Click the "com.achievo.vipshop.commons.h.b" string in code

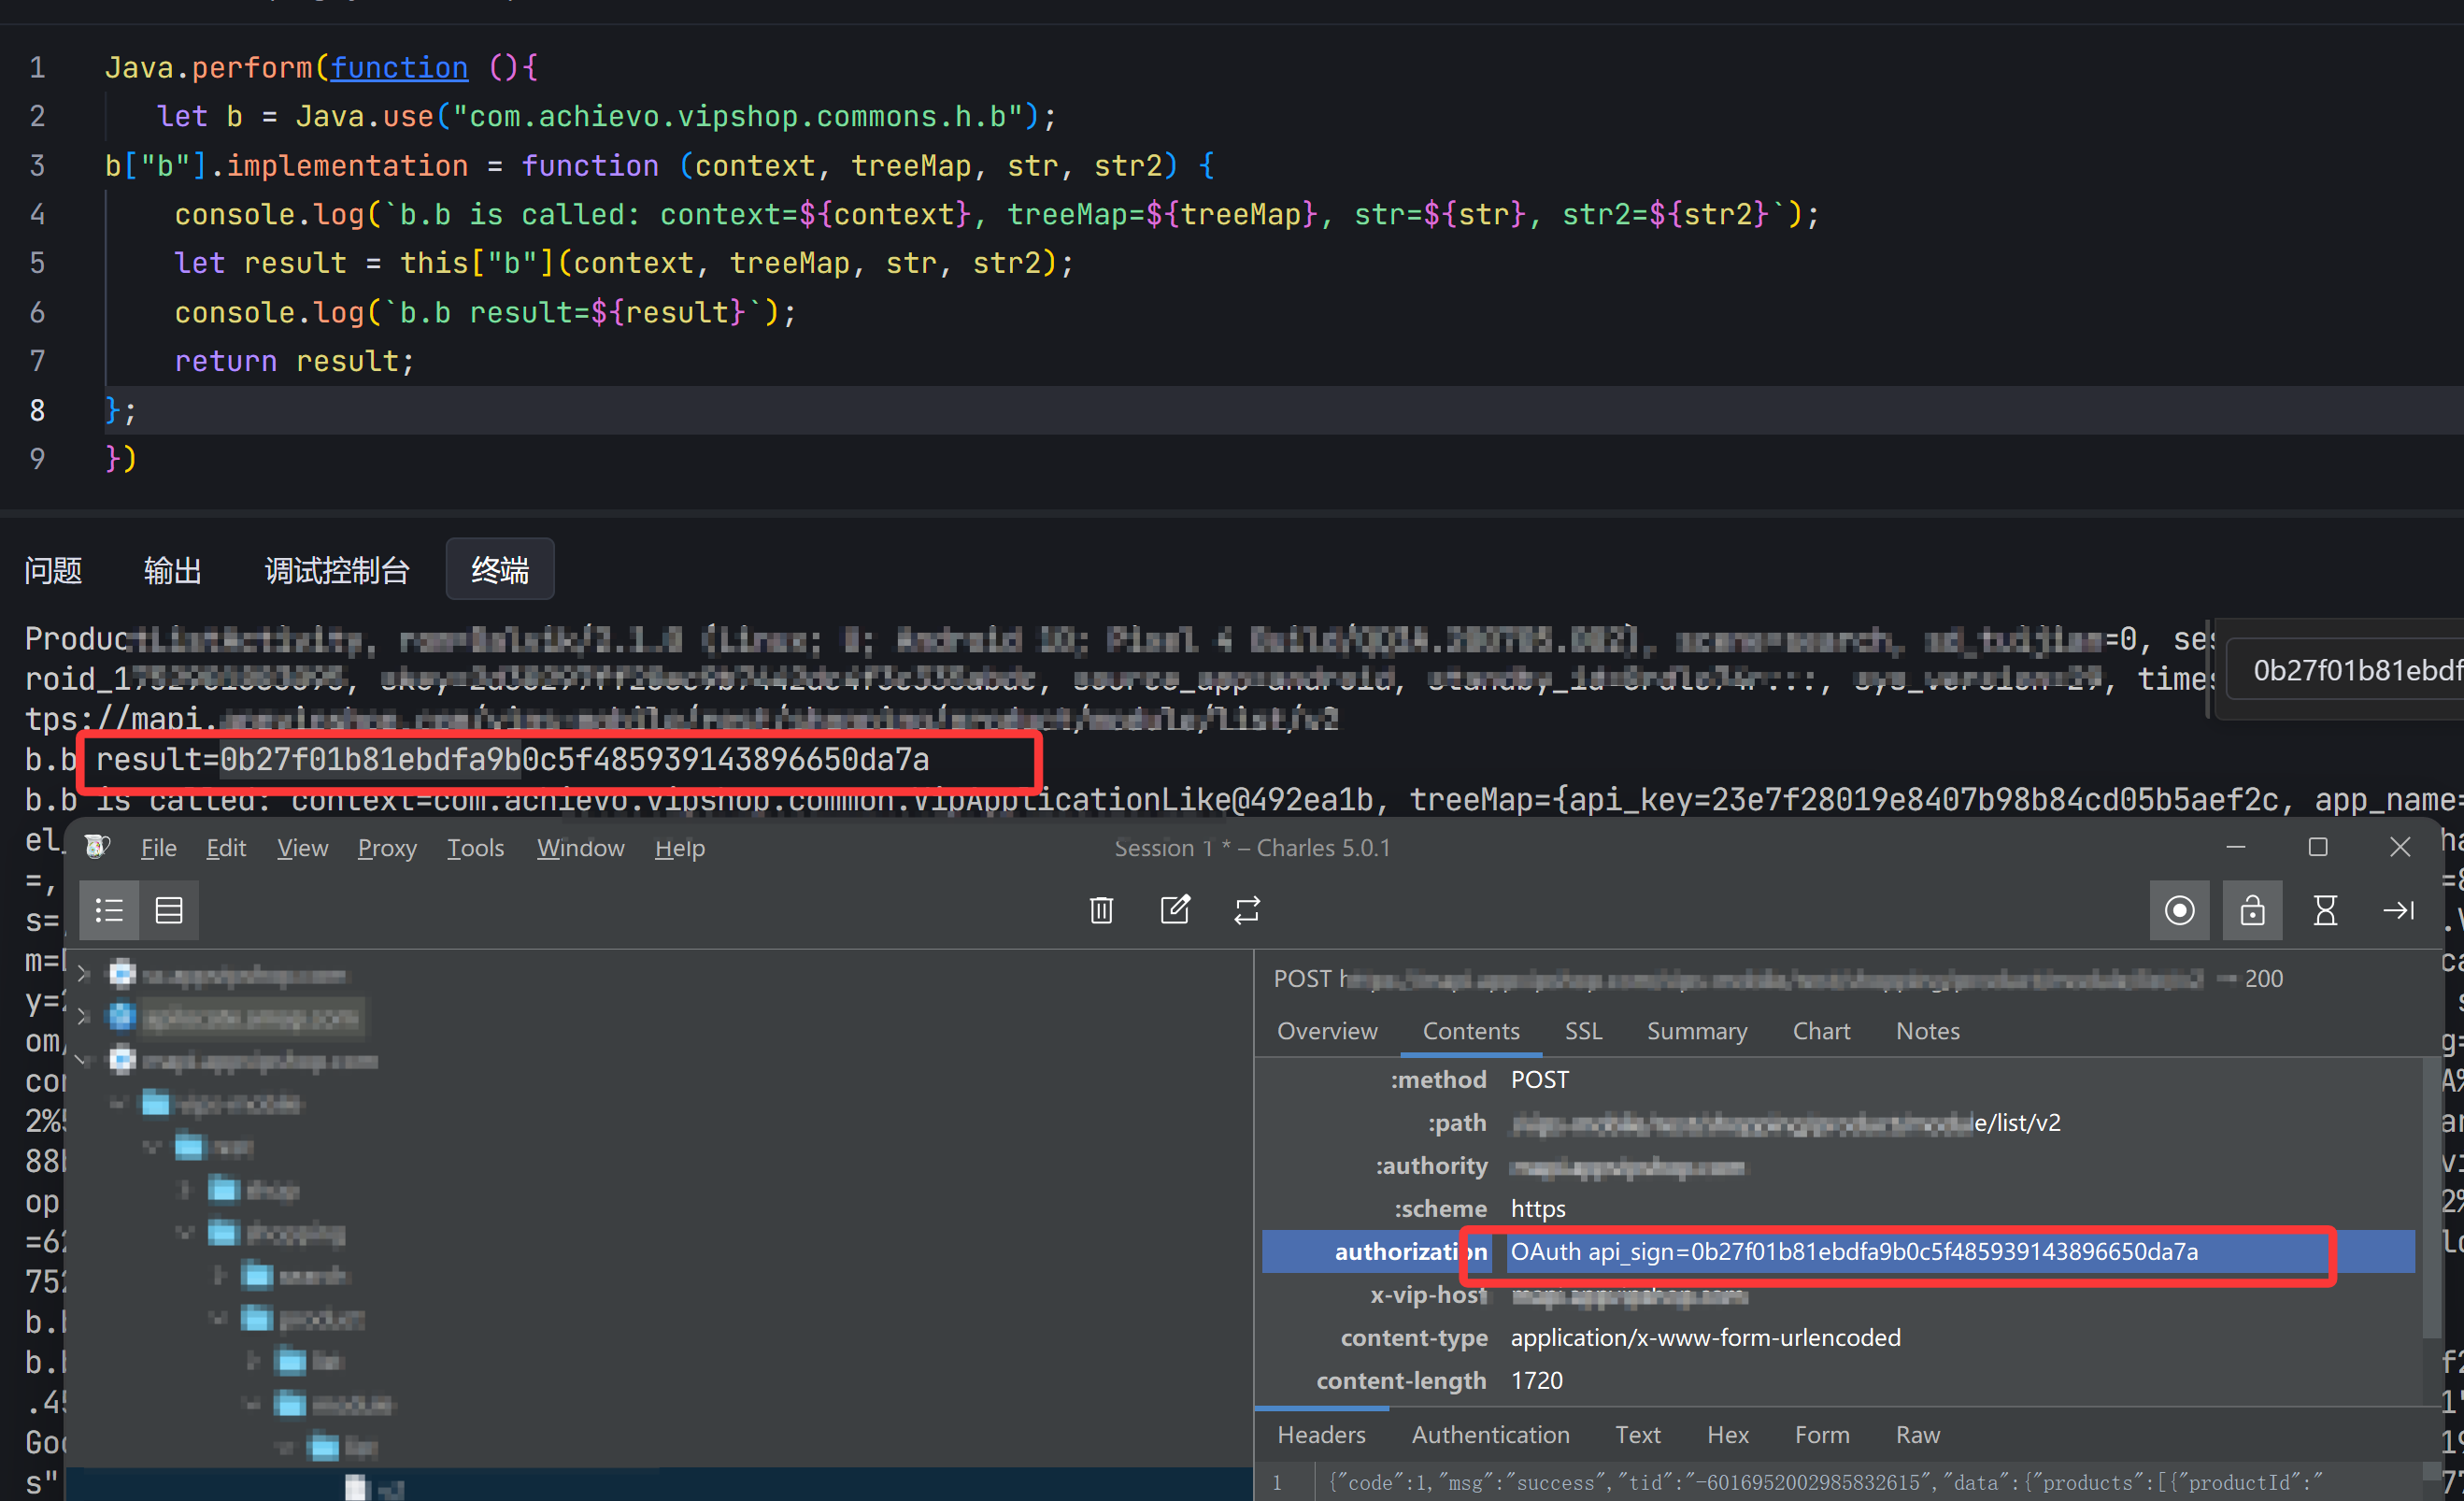[739, 116]
